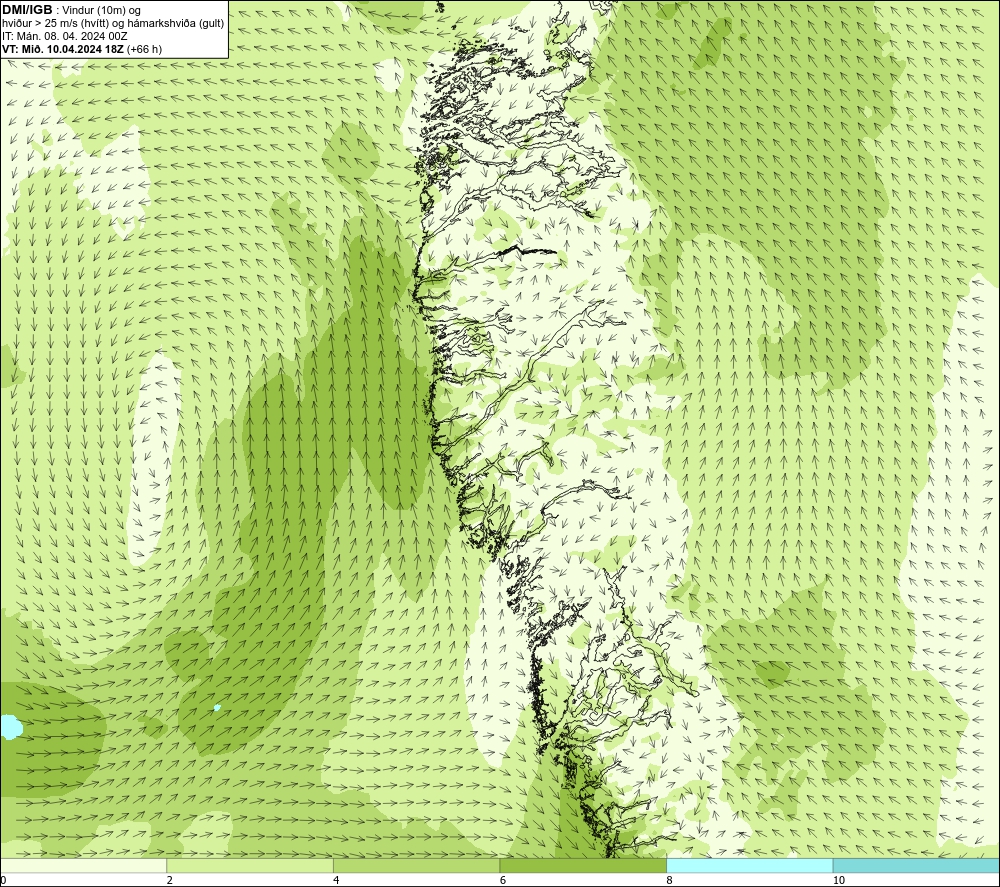Click the legend label '6'
Viewport: 1000px width, 887px height.
[503, 880]
